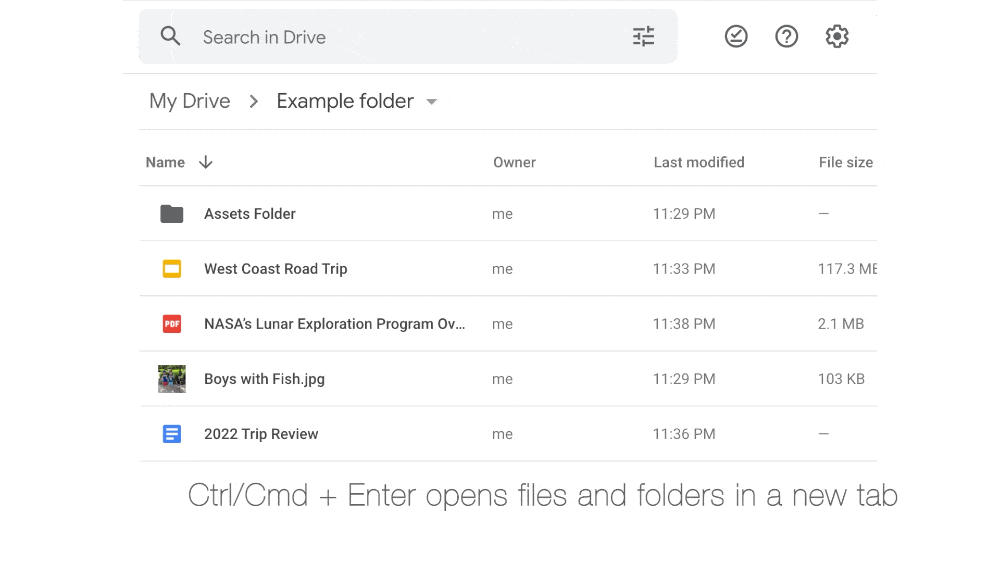
Task: Click the search magnifier icon
Action: (171, 37)
